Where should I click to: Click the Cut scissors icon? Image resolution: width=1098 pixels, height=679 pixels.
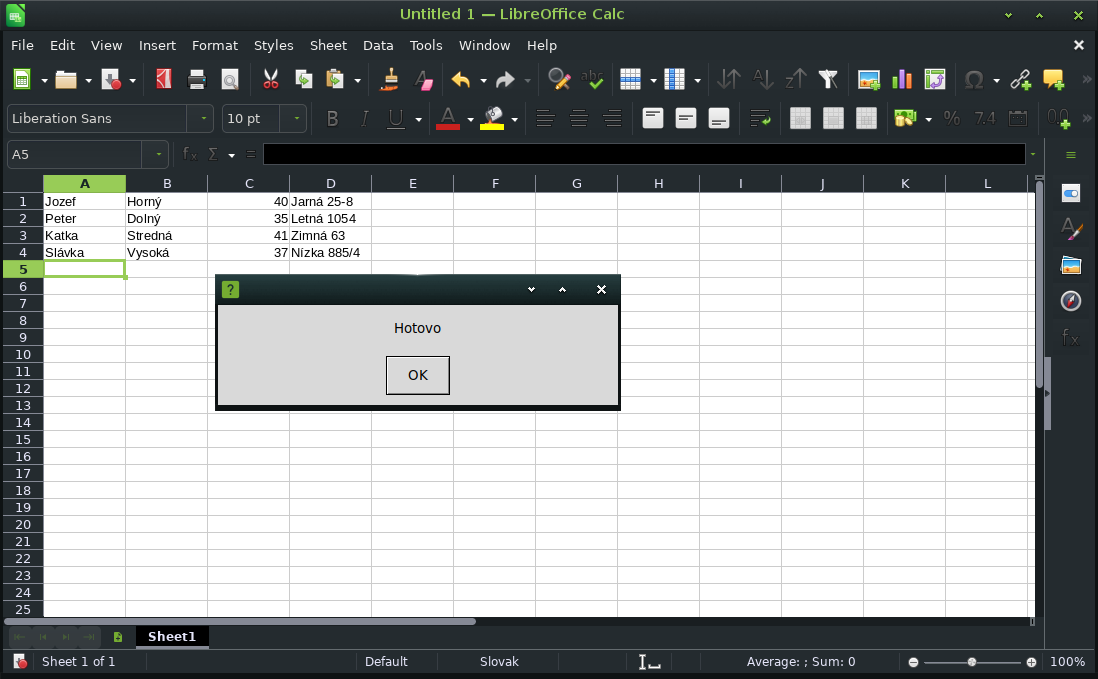[270, 80]
